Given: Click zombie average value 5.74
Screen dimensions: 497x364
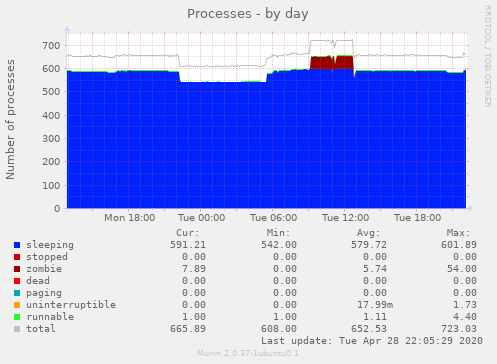Looking at the screenshot, I should 375,269.
